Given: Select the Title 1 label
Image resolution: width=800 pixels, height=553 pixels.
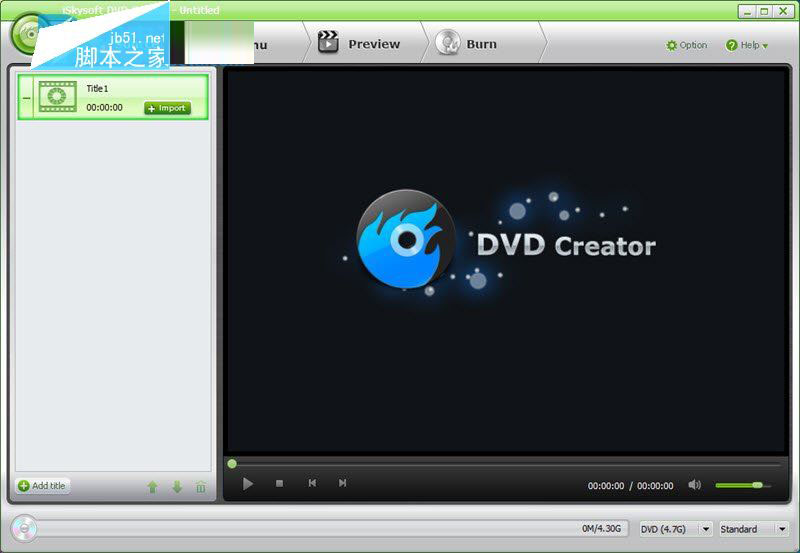Looking at the screenshot, I should tap(97, 88).
